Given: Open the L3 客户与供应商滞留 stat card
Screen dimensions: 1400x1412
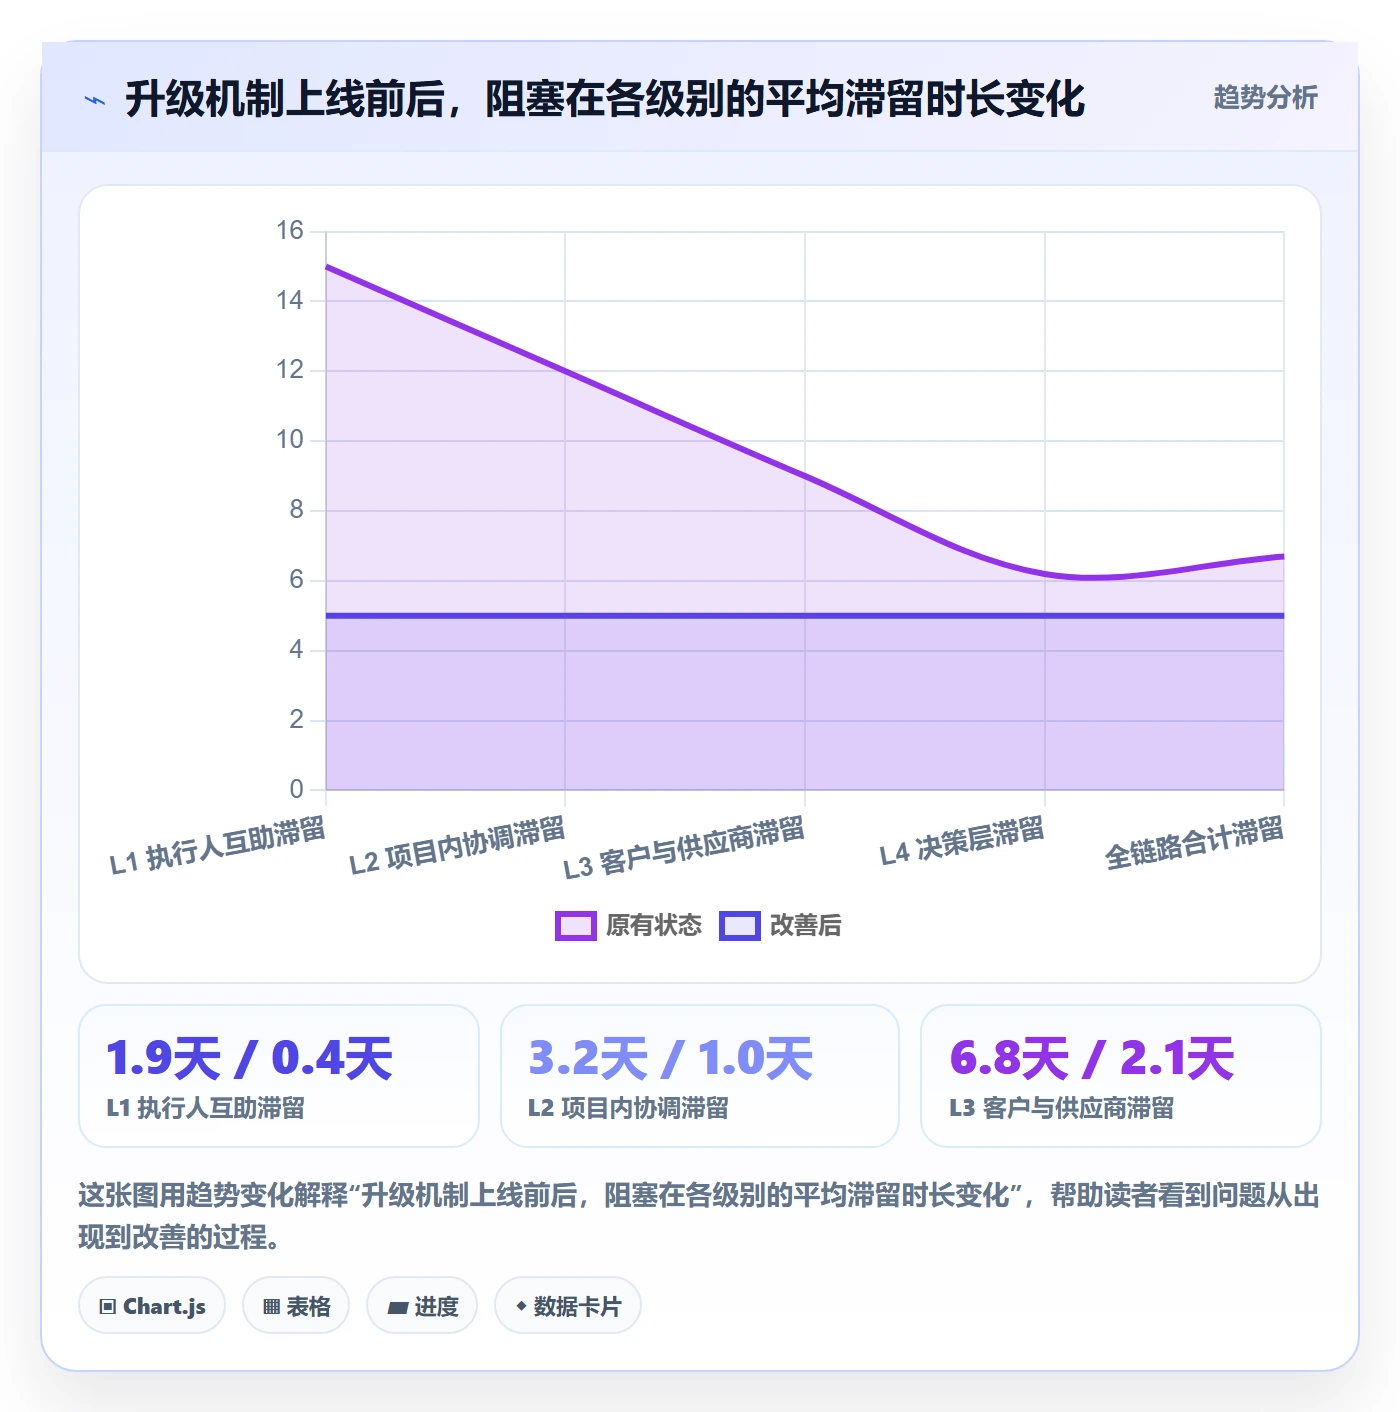Looking at the screenshot, I should 1121,1076.
